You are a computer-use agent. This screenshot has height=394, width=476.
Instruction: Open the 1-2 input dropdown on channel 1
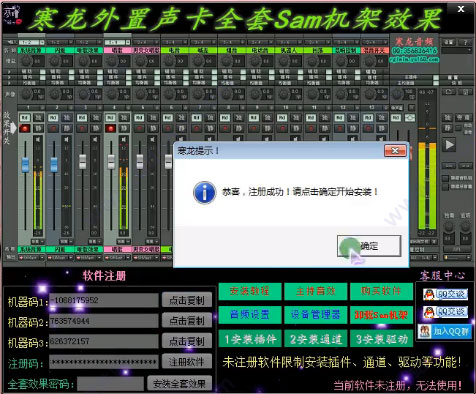[32, 42]
